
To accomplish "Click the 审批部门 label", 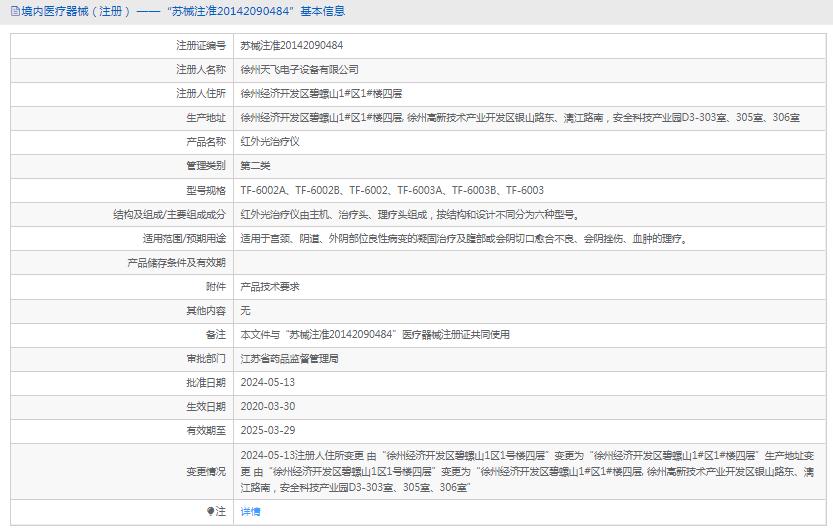I will coord(206,359).
